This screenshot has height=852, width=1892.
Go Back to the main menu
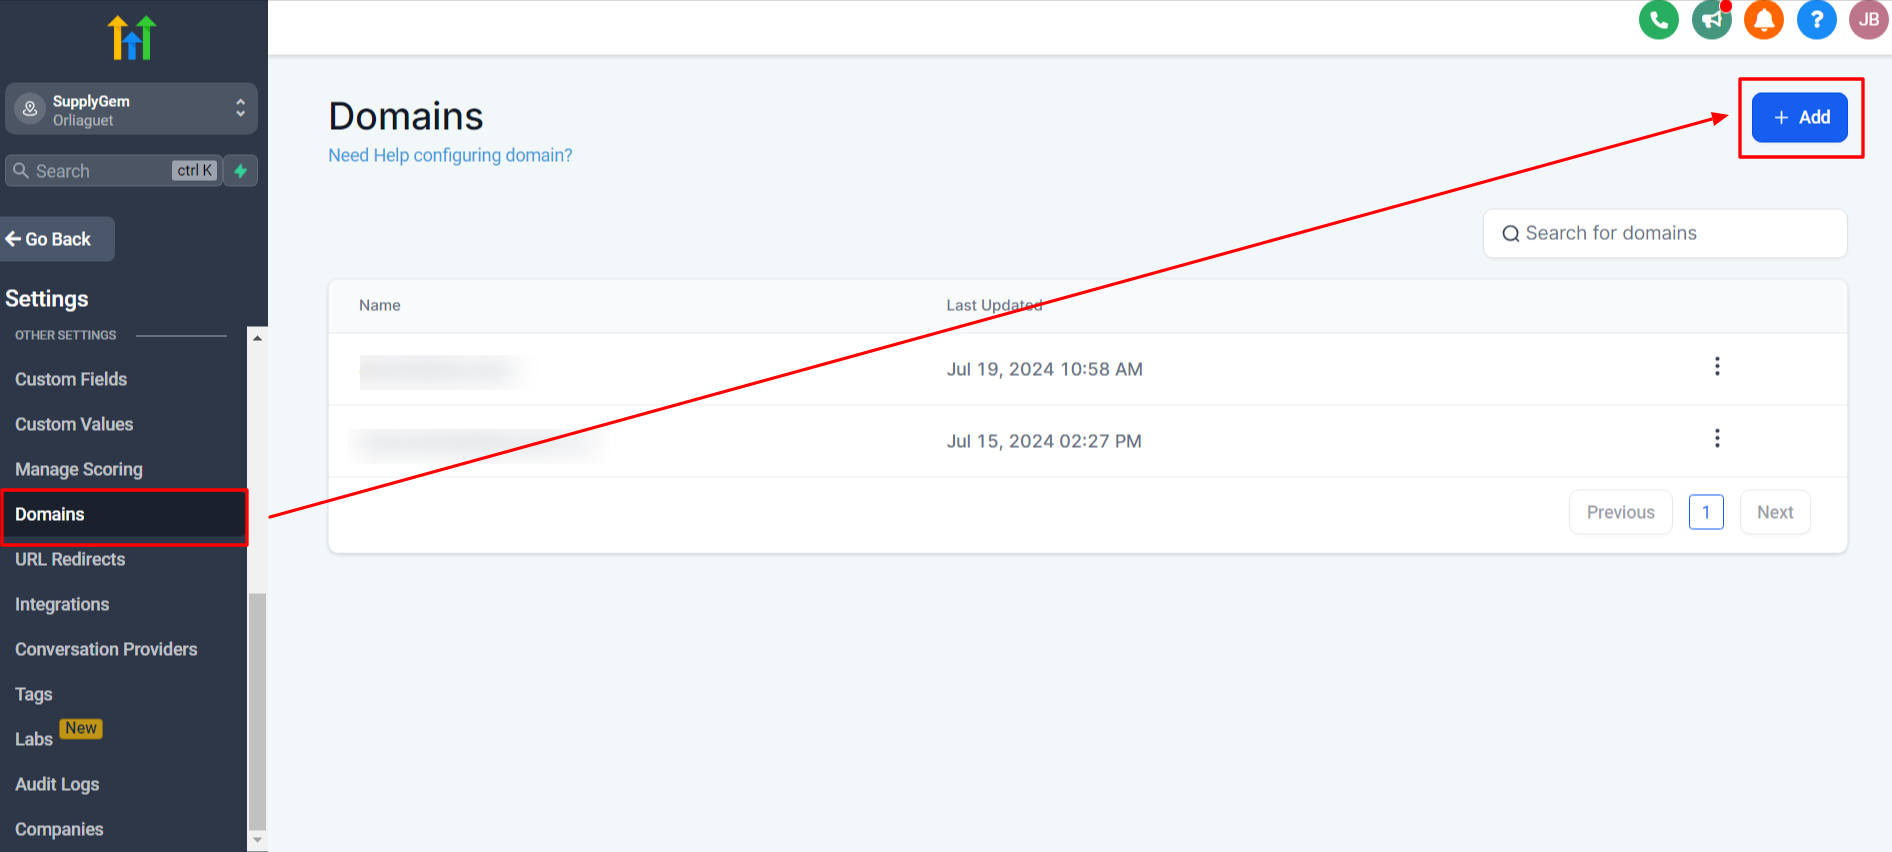[57, 240]
